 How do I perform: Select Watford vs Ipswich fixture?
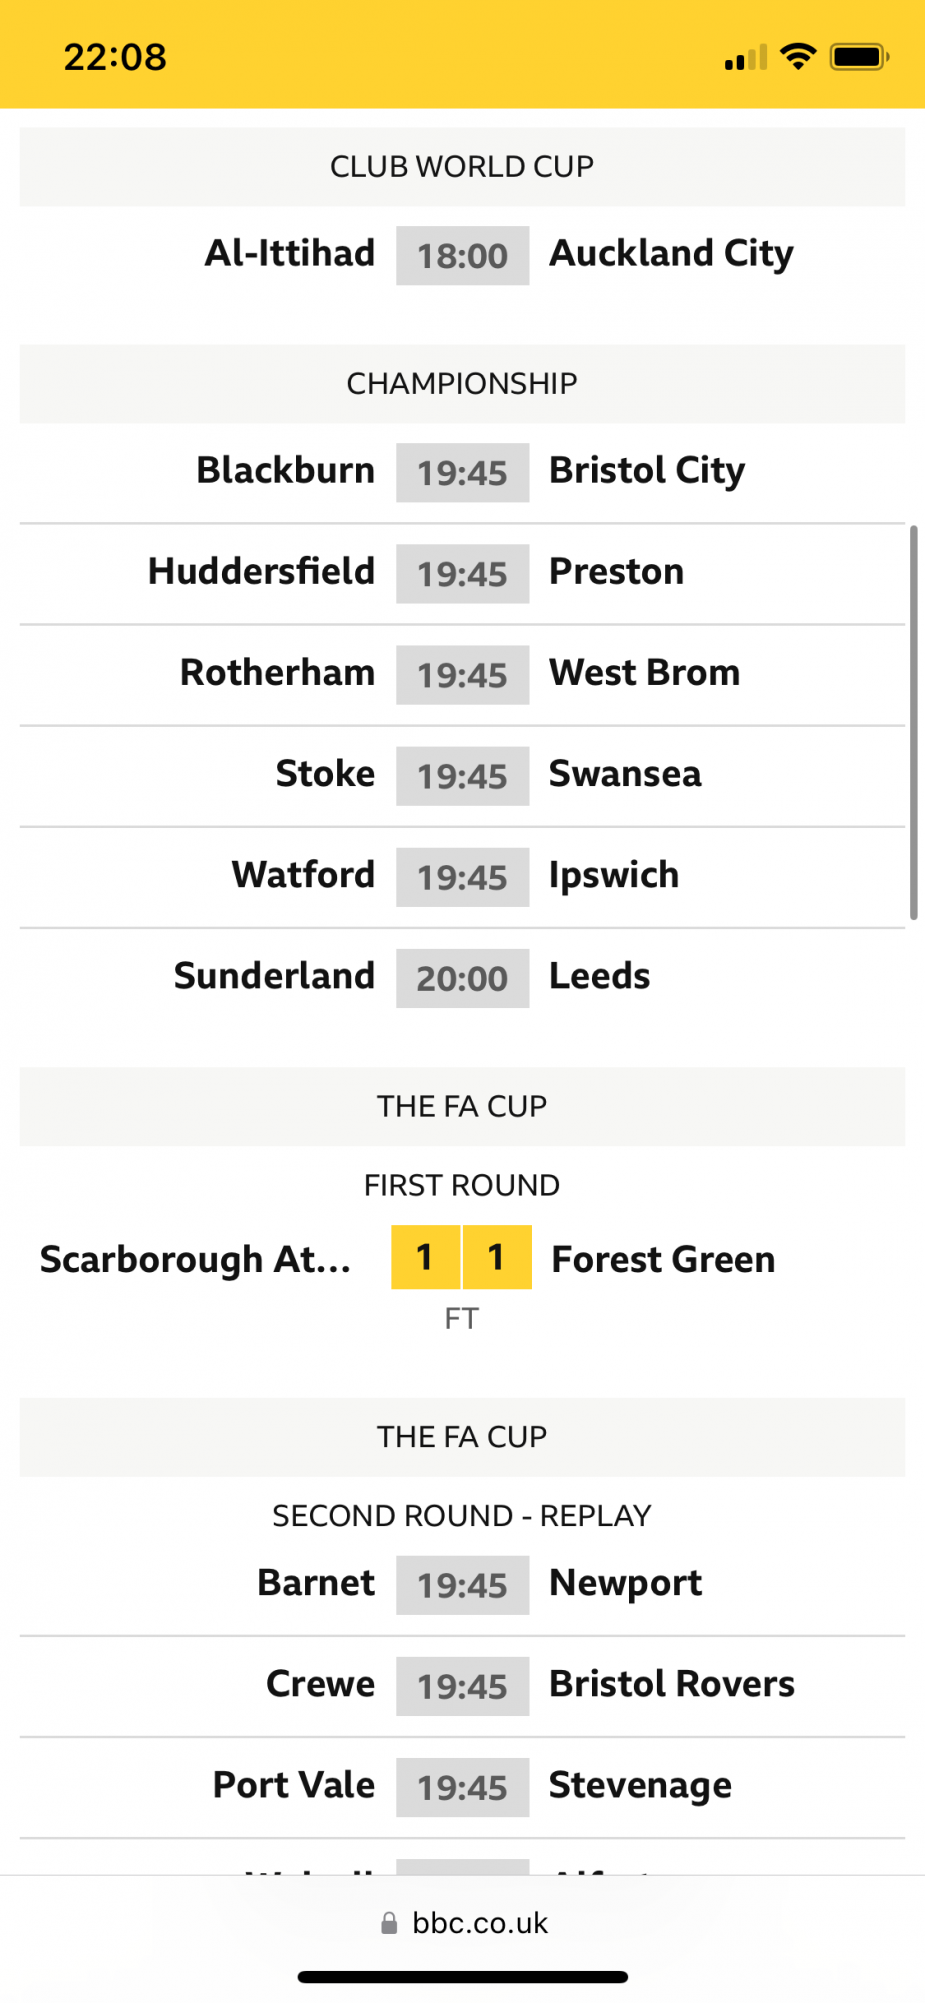coord(462,876)
